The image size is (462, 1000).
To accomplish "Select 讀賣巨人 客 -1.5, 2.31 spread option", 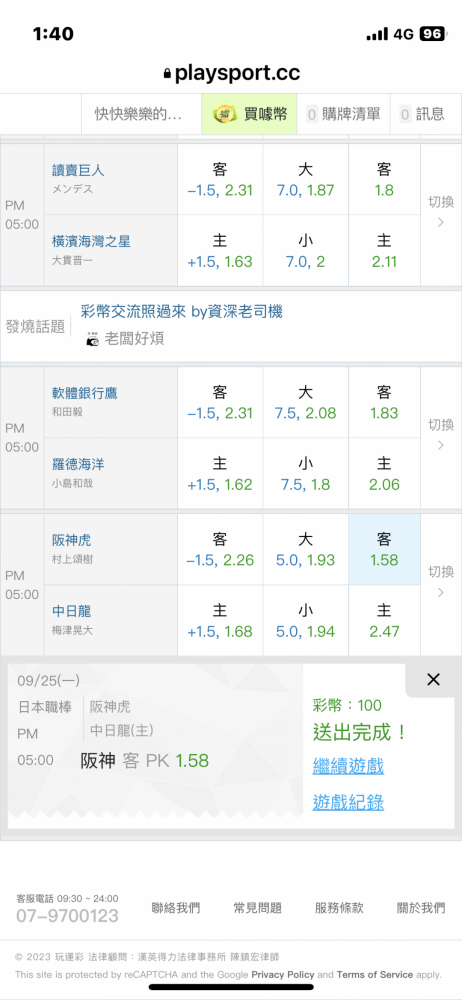I will pos(220,179).
